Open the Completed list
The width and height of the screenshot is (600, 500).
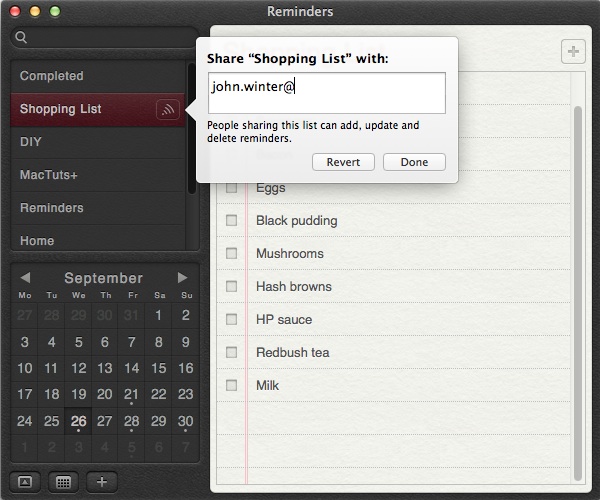click(98, 76)
